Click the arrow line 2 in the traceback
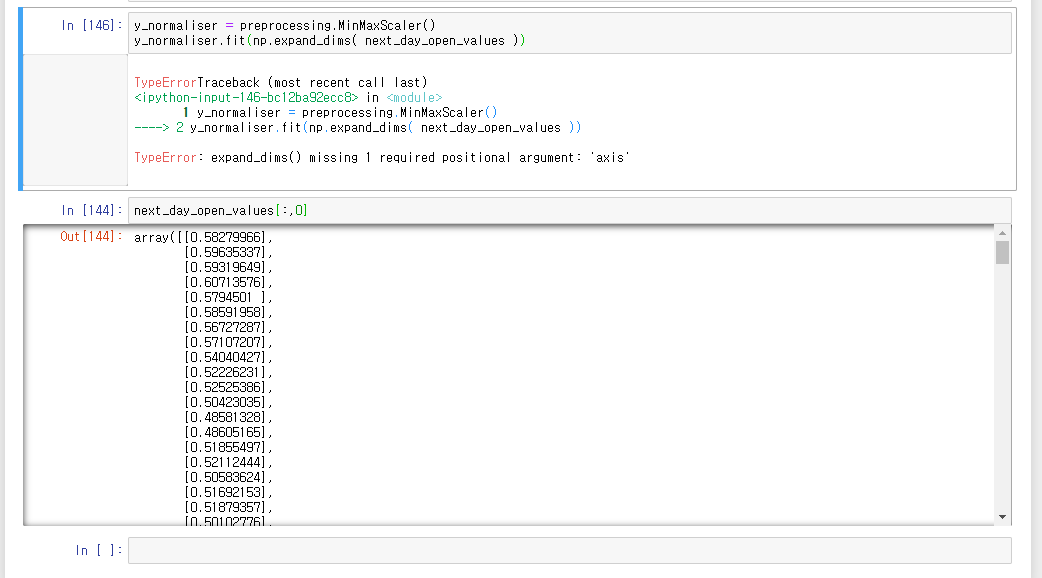Viewport: 1042px width, 578px height. (x=358, y=128)
